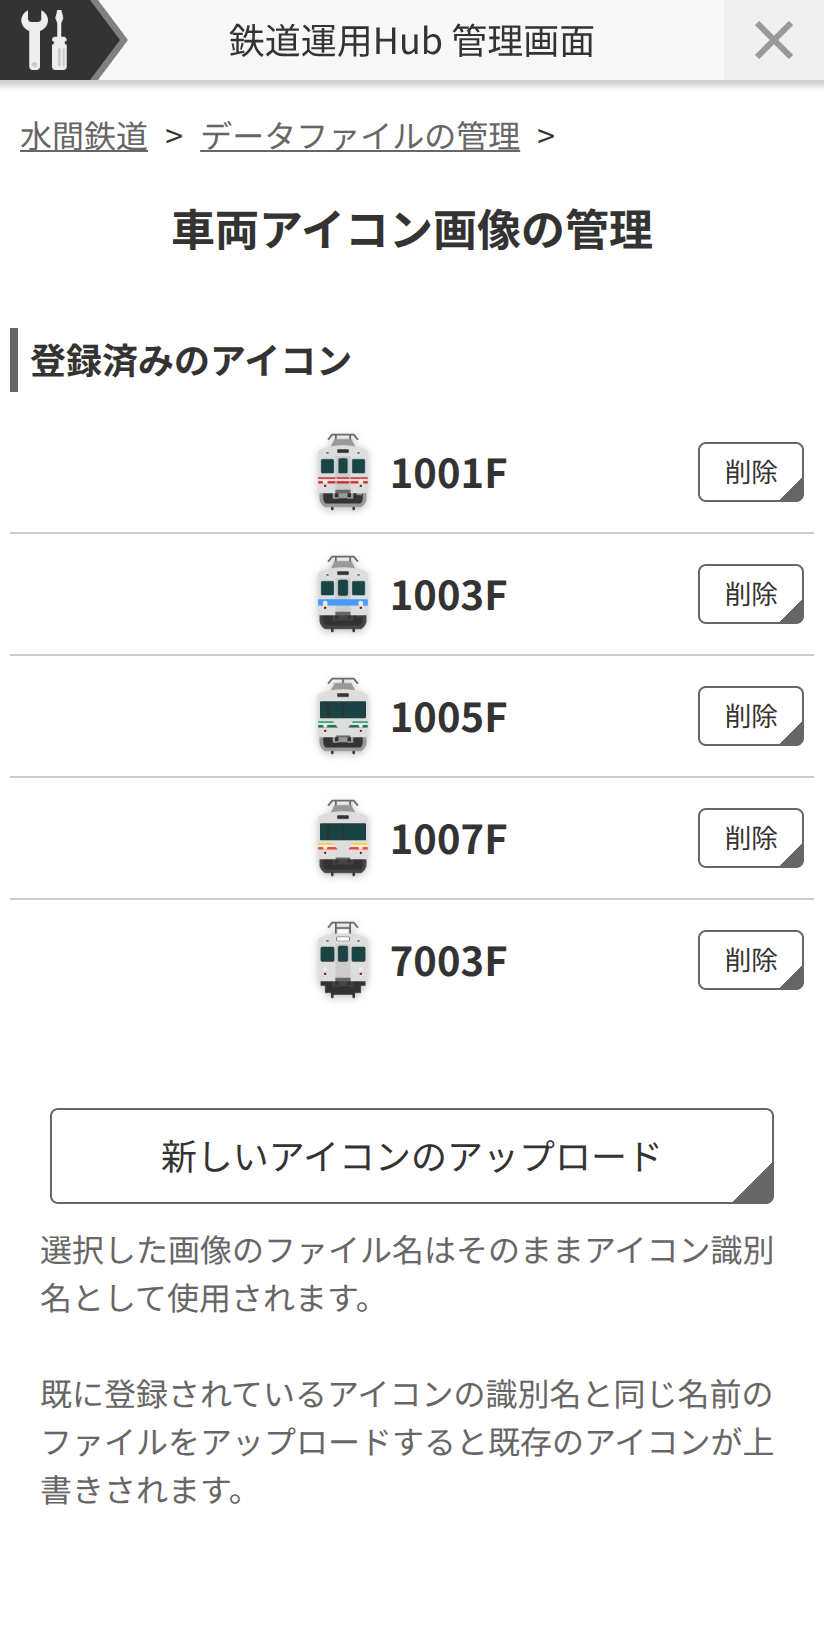Click the 1007F train icon image

point(343,838)
